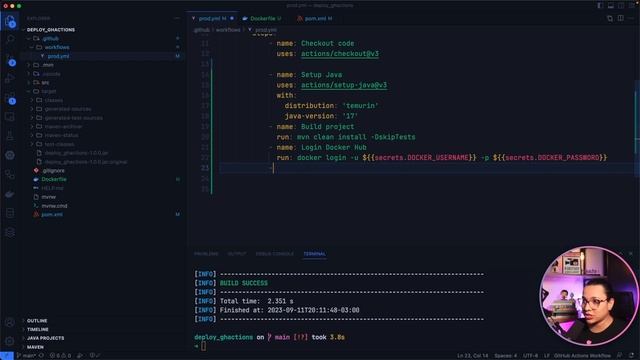Switch to the pom.xml editor tab
Image resolution: width=640 pixels, height=360 pixels.
315,18
